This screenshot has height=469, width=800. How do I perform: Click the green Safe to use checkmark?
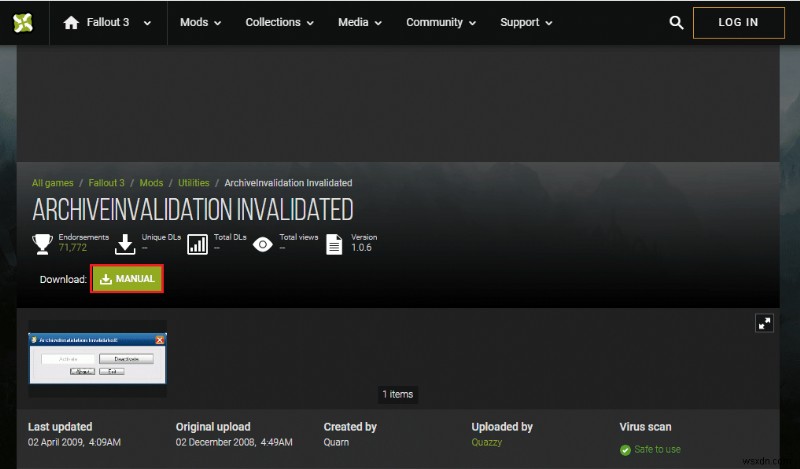(x=625, y=450)
